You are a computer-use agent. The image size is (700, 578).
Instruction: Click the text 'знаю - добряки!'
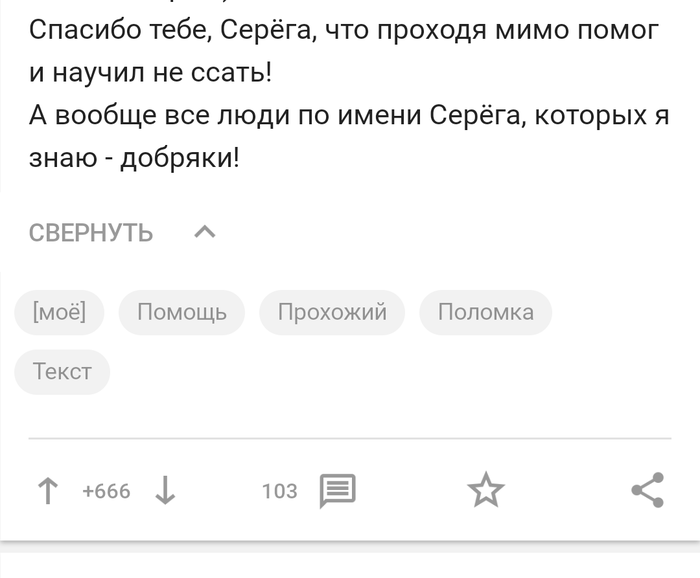(134, 158)
